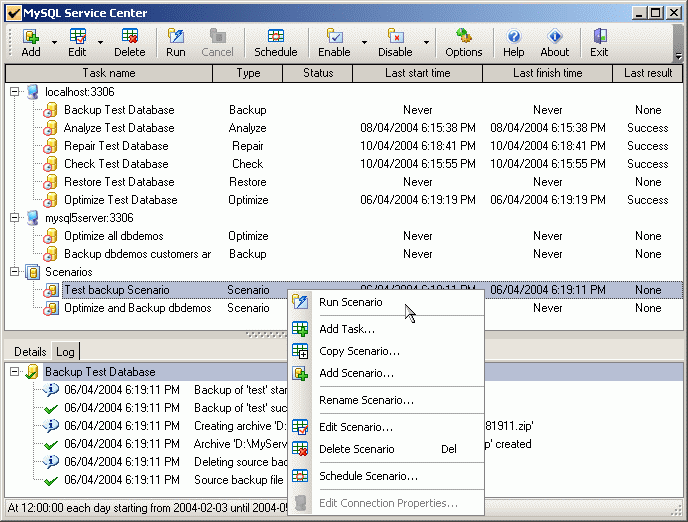Select Edit Scenario... menu entry
688x522 pixels.
[x=388, y=427]
